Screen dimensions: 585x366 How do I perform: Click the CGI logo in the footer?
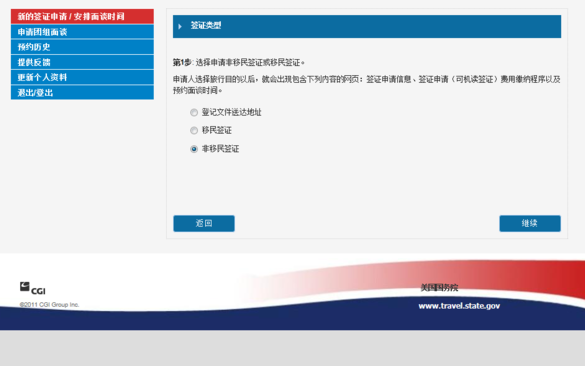[32, 288]
